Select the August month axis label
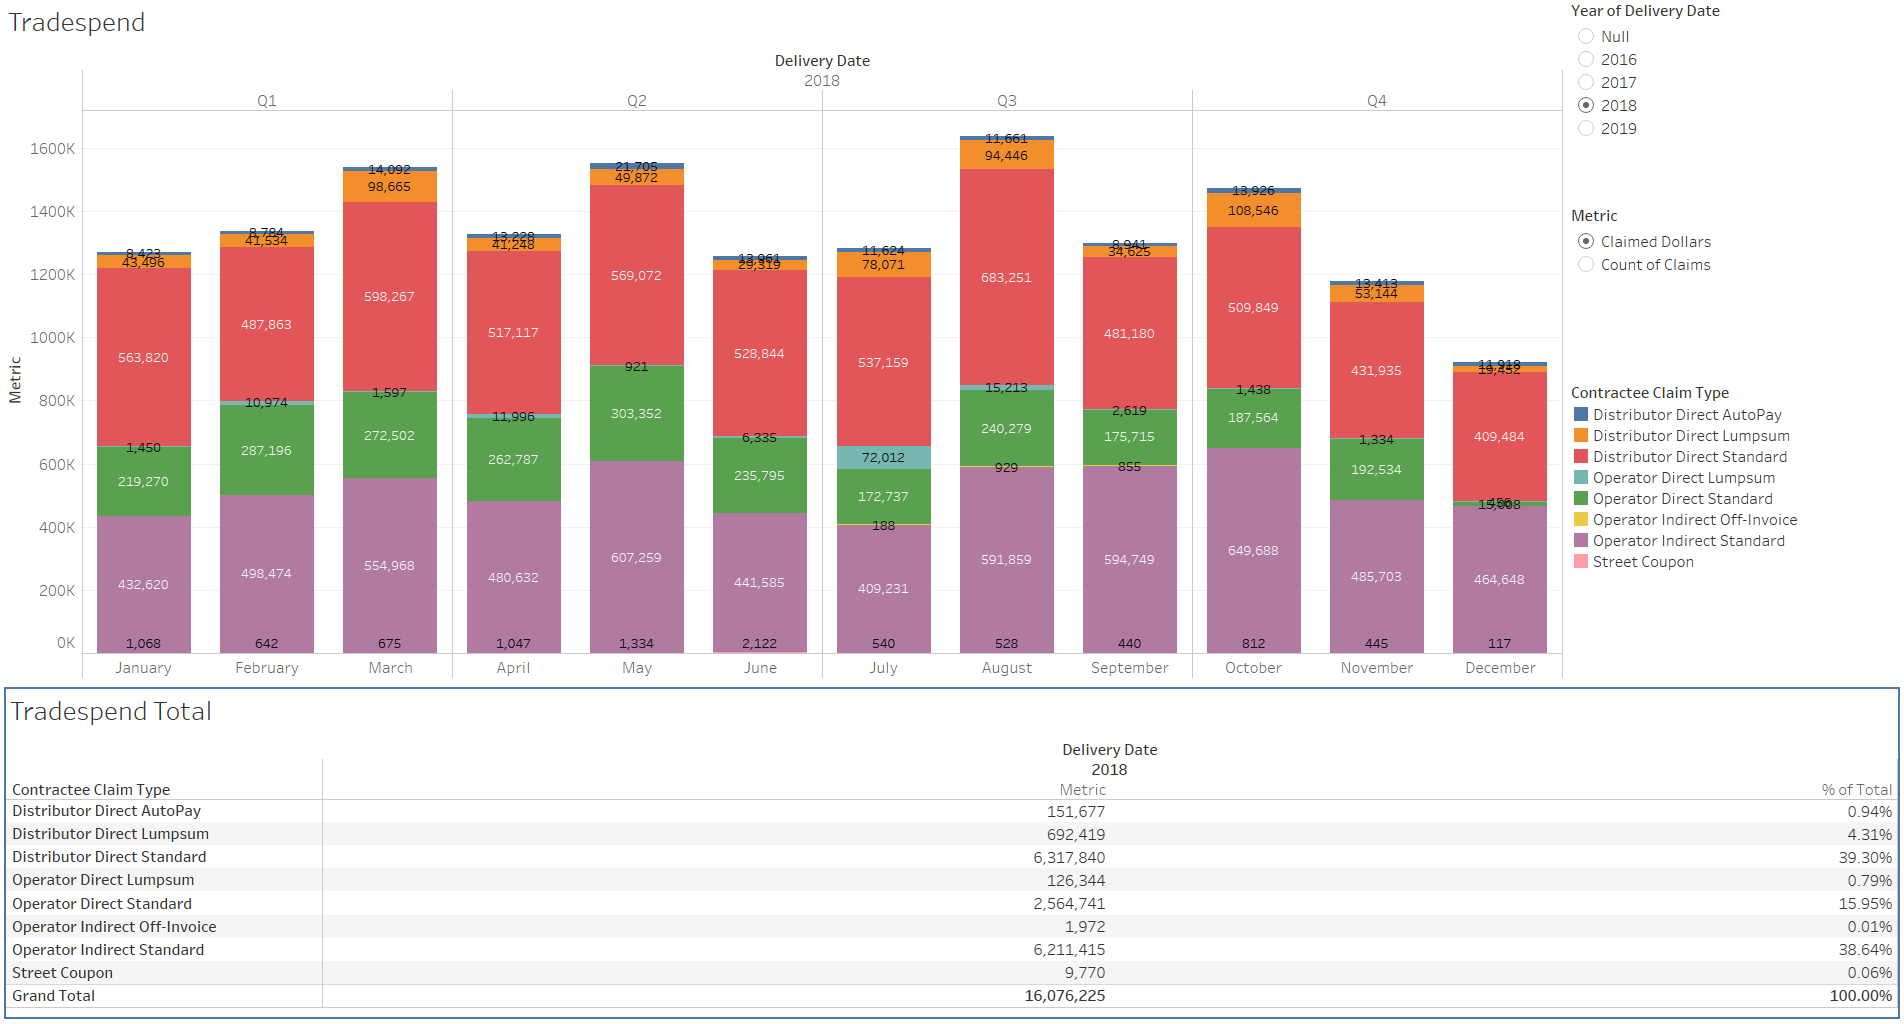 click(x=1006, y=668)
